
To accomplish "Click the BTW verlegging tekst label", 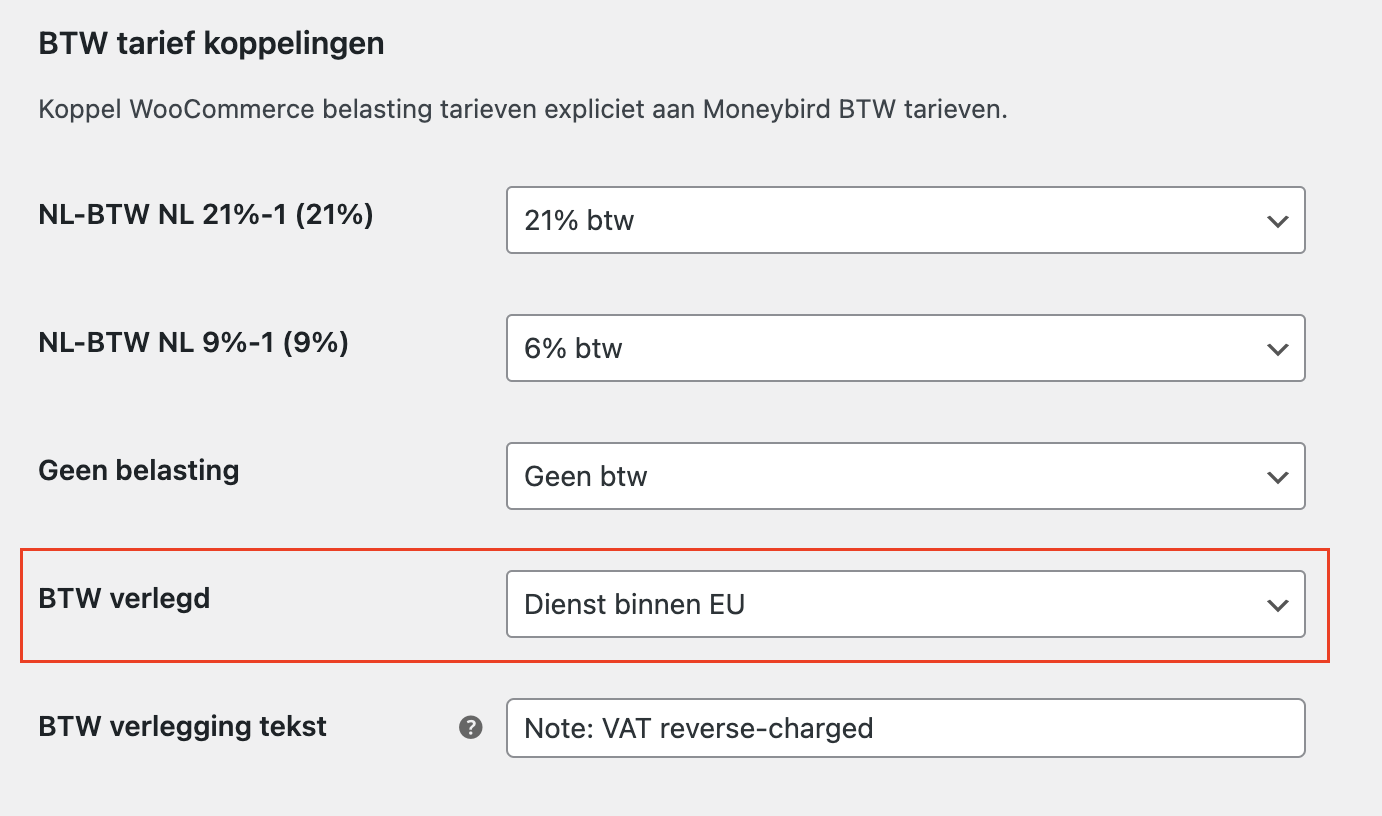I will pyautogui.click(x=182, y=726).
